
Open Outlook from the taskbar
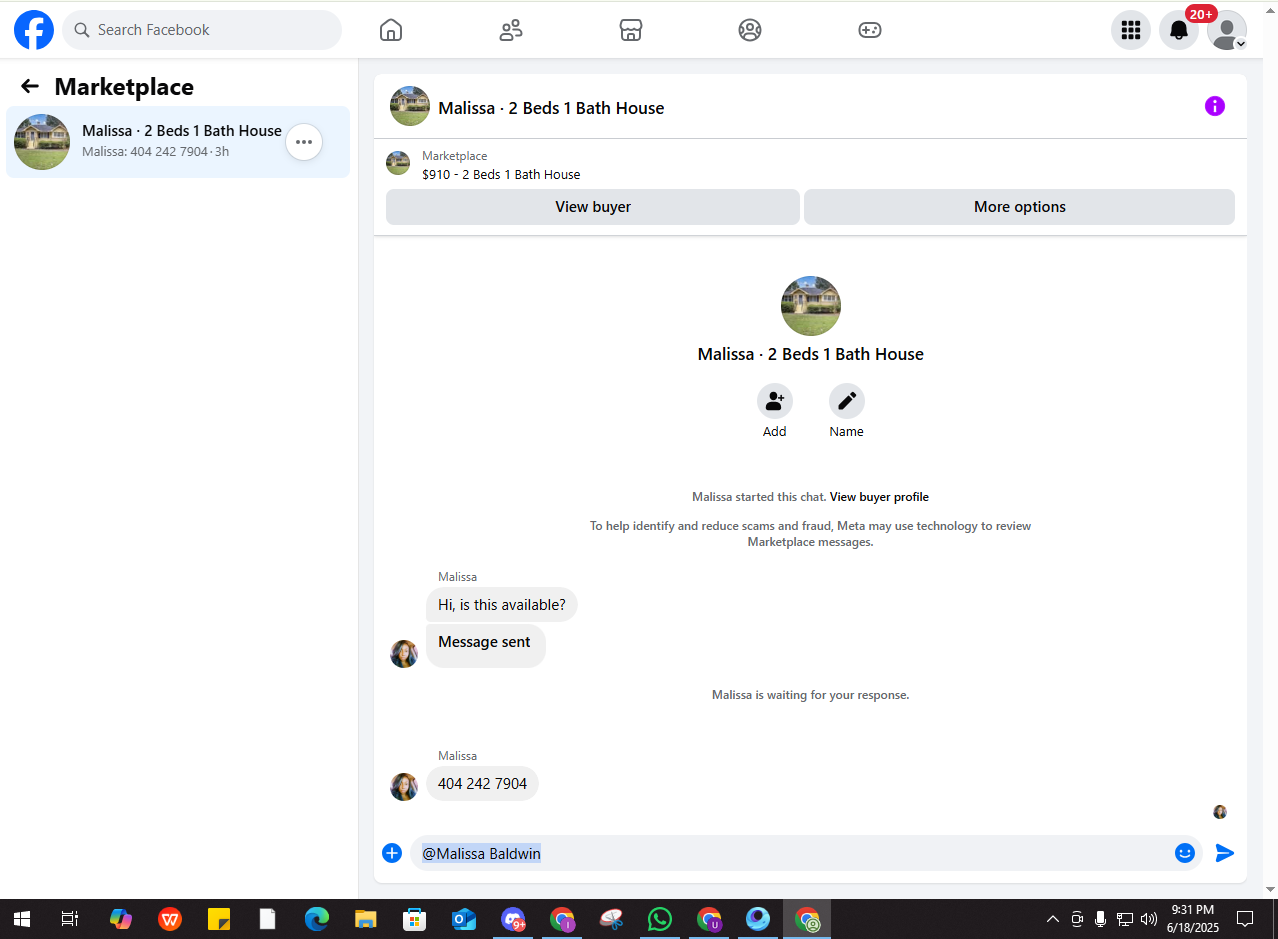point(464,919)
